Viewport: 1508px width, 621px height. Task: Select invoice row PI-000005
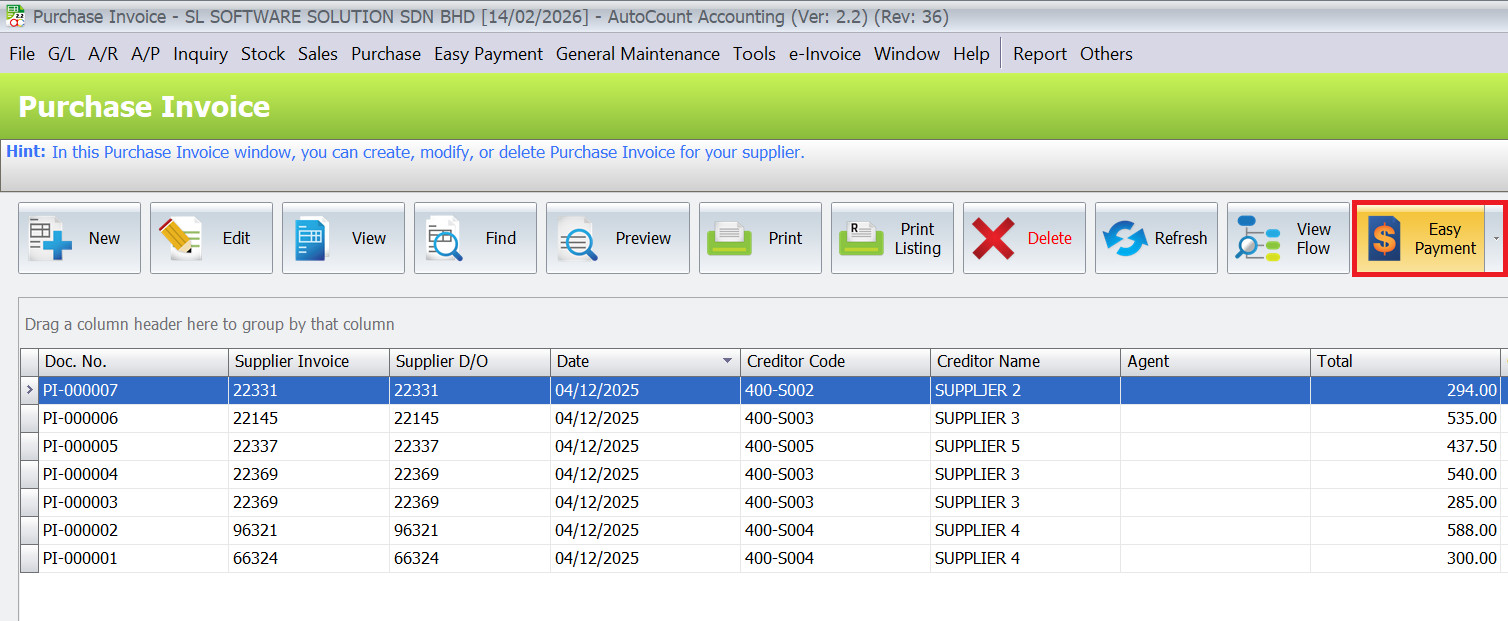80,446
